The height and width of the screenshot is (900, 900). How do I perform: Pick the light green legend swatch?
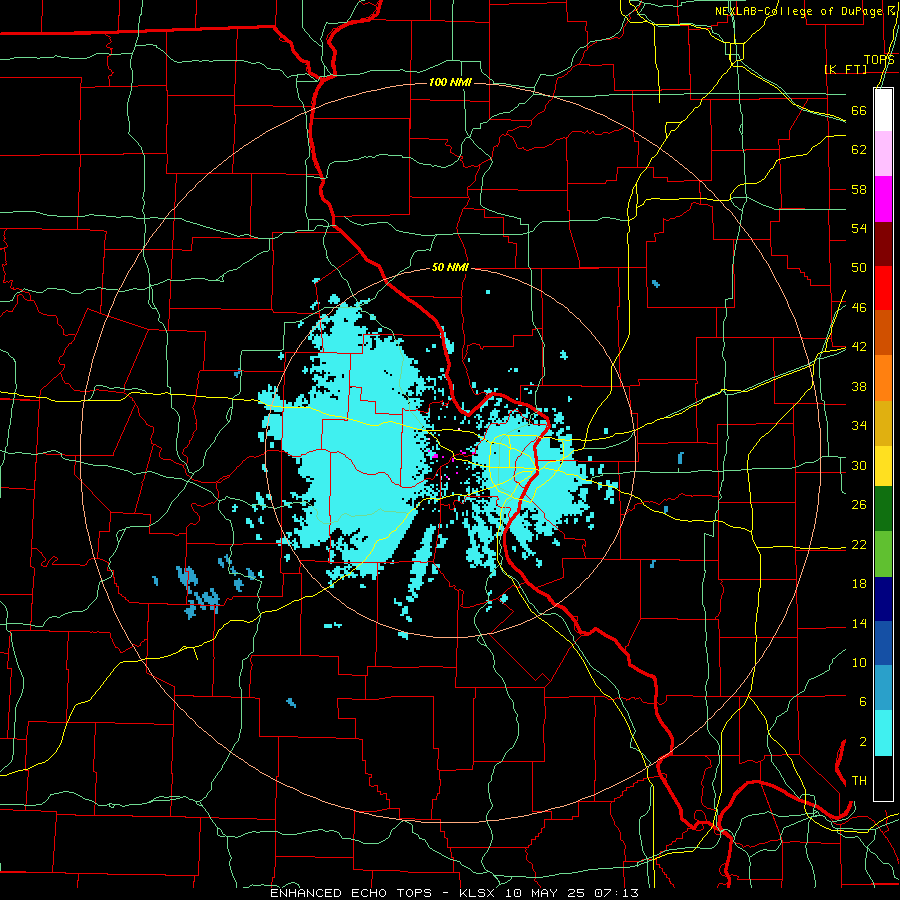click(883, 554)
